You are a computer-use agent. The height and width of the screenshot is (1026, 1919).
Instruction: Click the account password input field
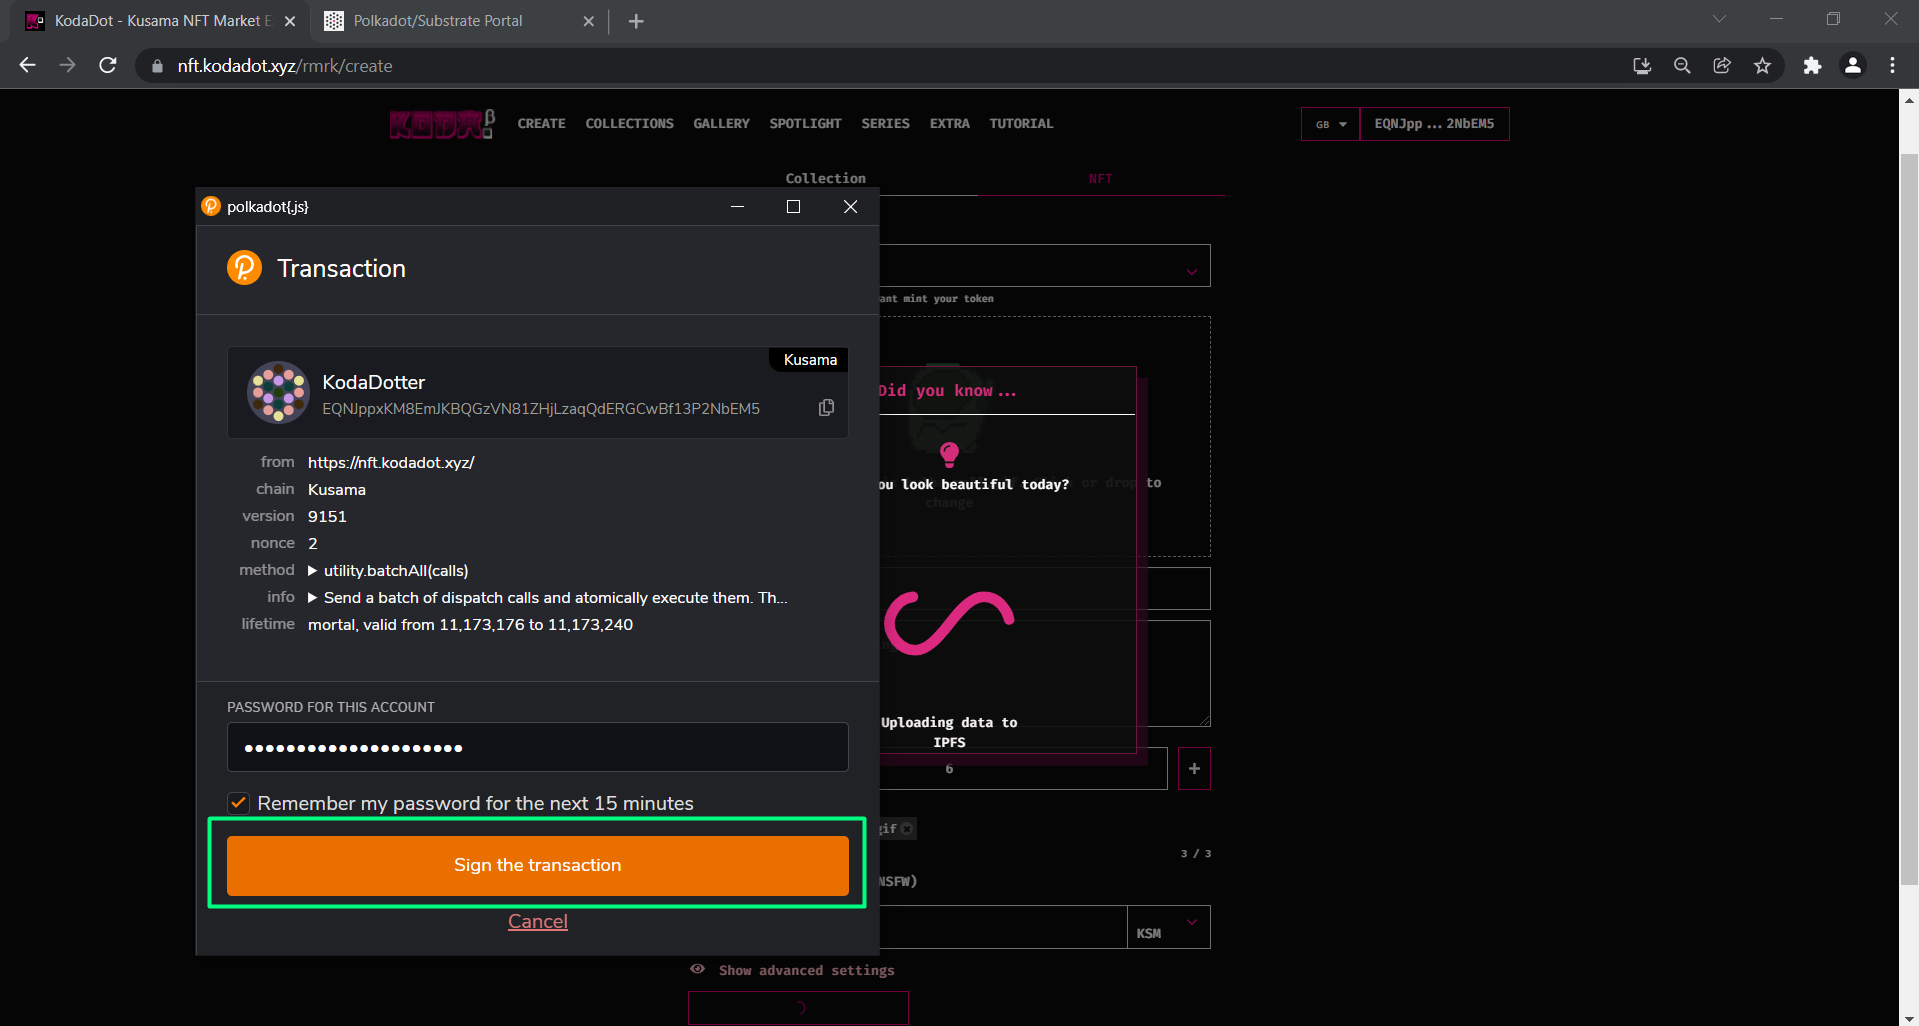click(x=537, y=747)
